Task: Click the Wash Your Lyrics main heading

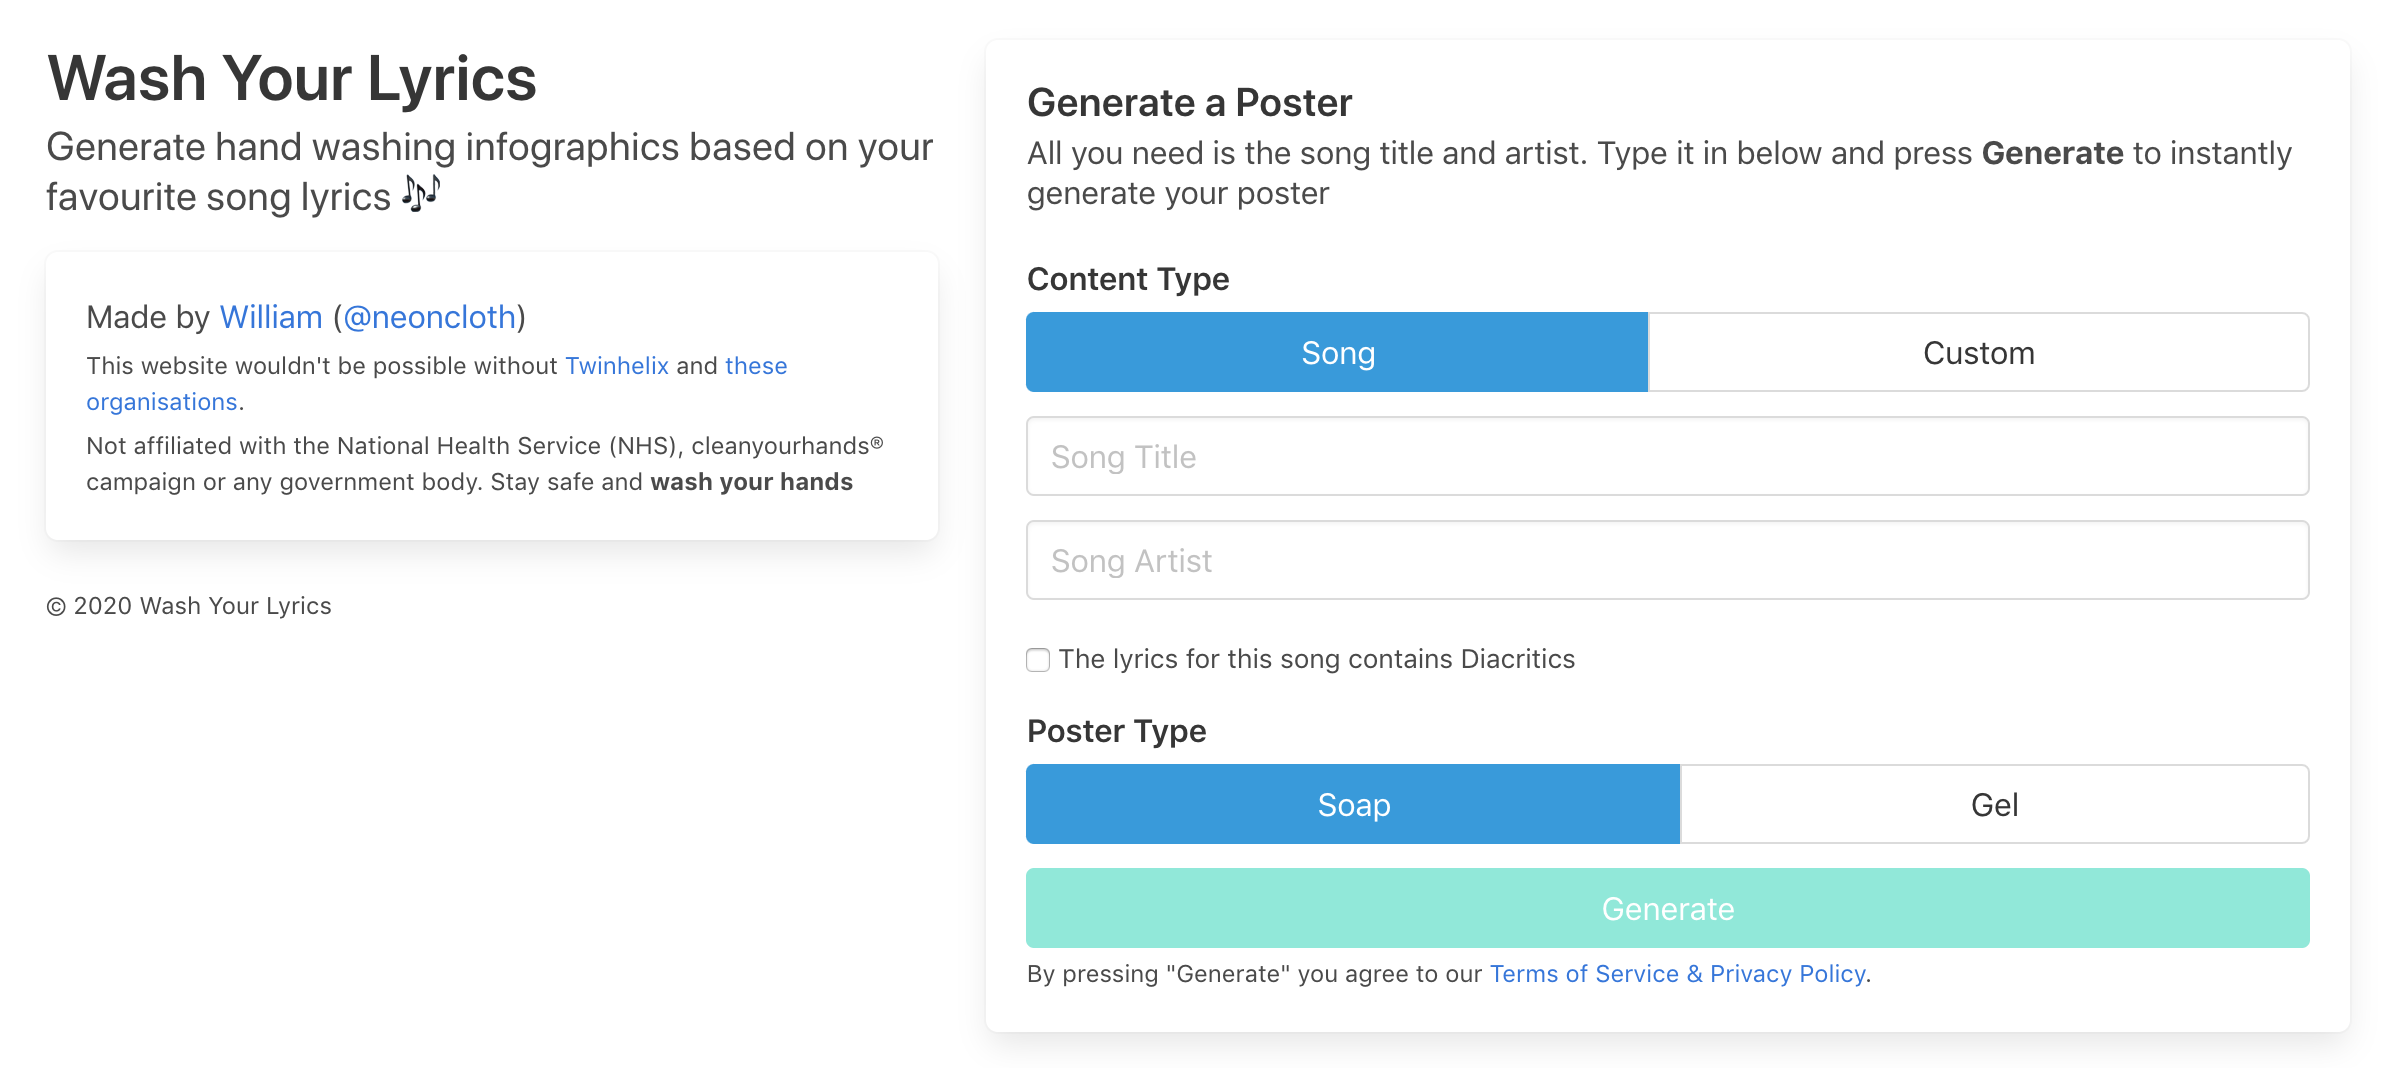Action: (292, 79)
